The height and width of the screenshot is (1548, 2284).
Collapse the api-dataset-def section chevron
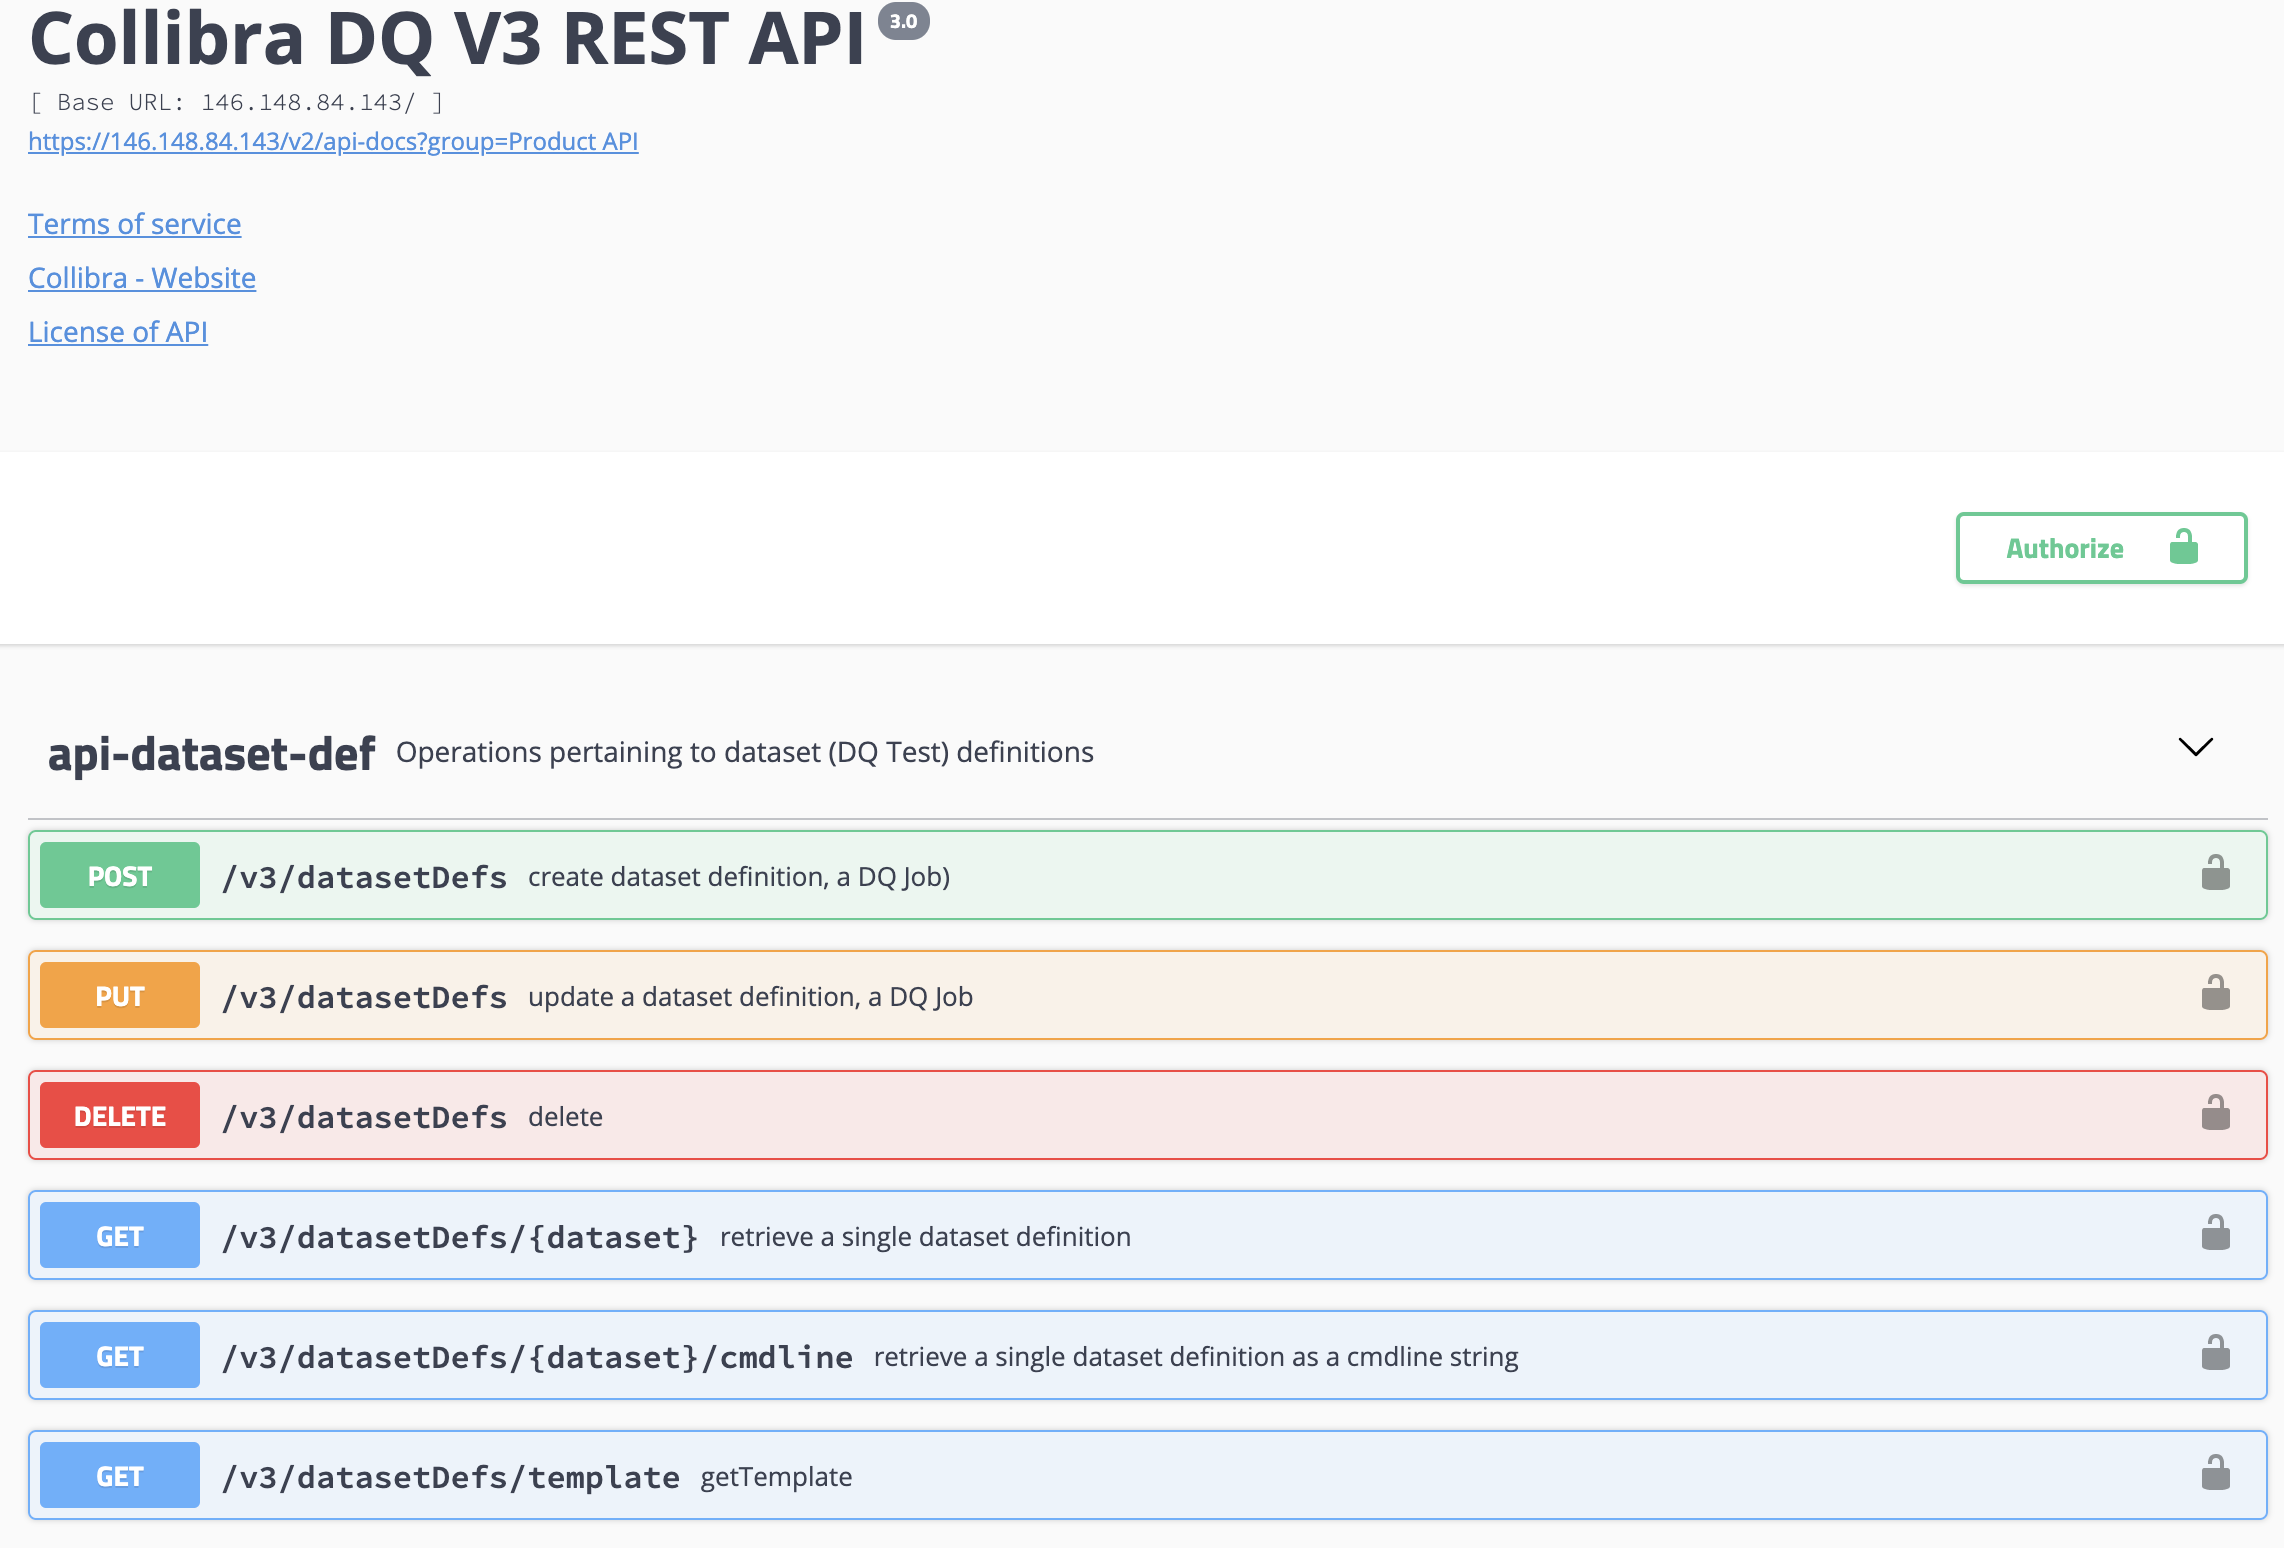[2196, 747]
